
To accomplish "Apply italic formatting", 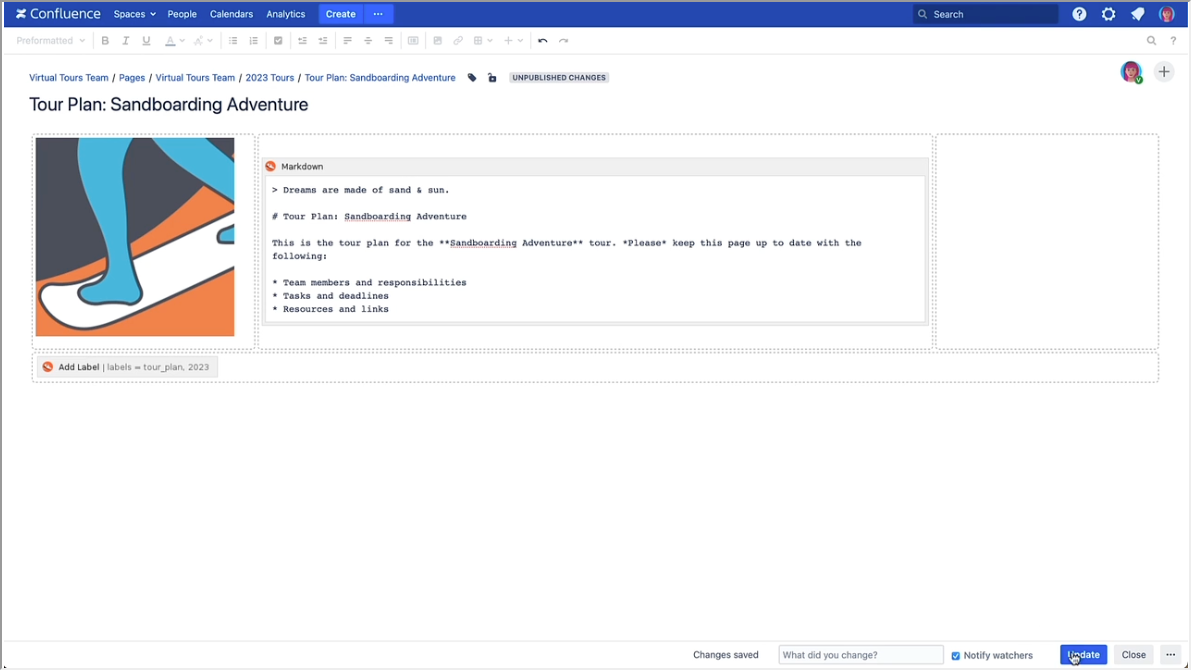I will (x=125, y=40).
